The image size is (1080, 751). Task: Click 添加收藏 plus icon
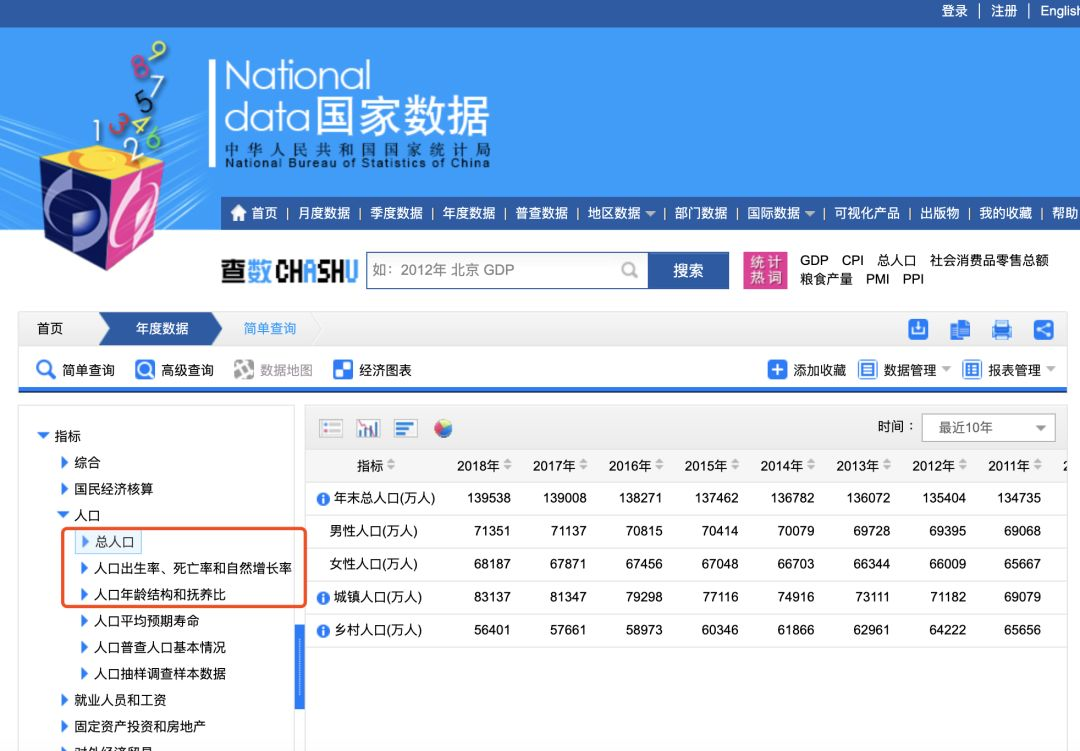(777, 370)
